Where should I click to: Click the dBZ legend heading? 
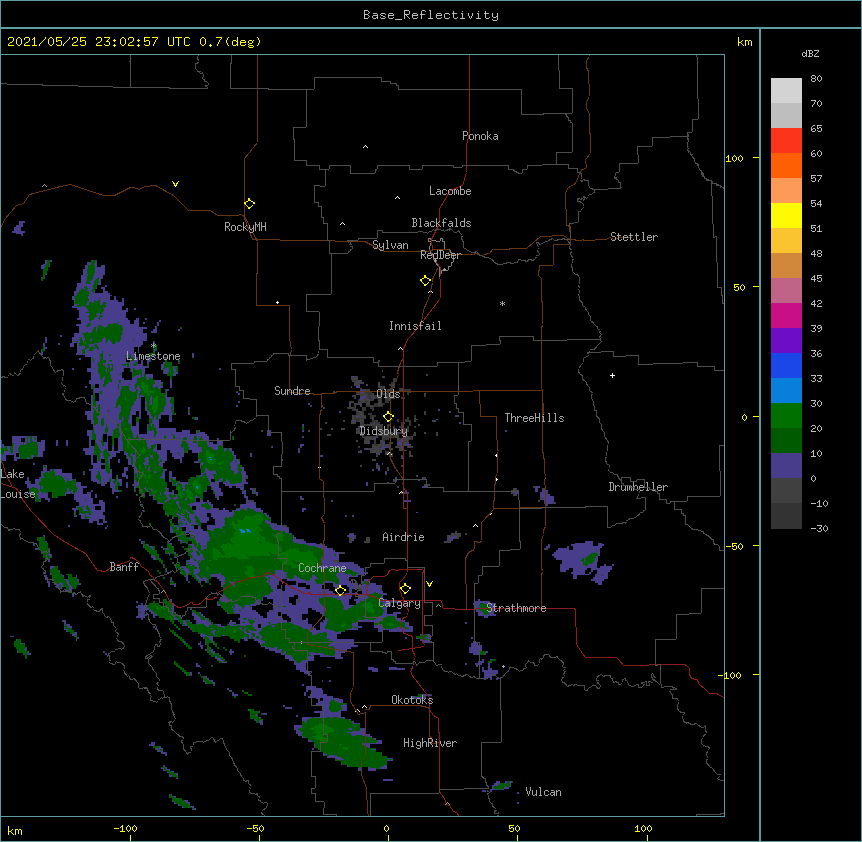pos(810,53)
